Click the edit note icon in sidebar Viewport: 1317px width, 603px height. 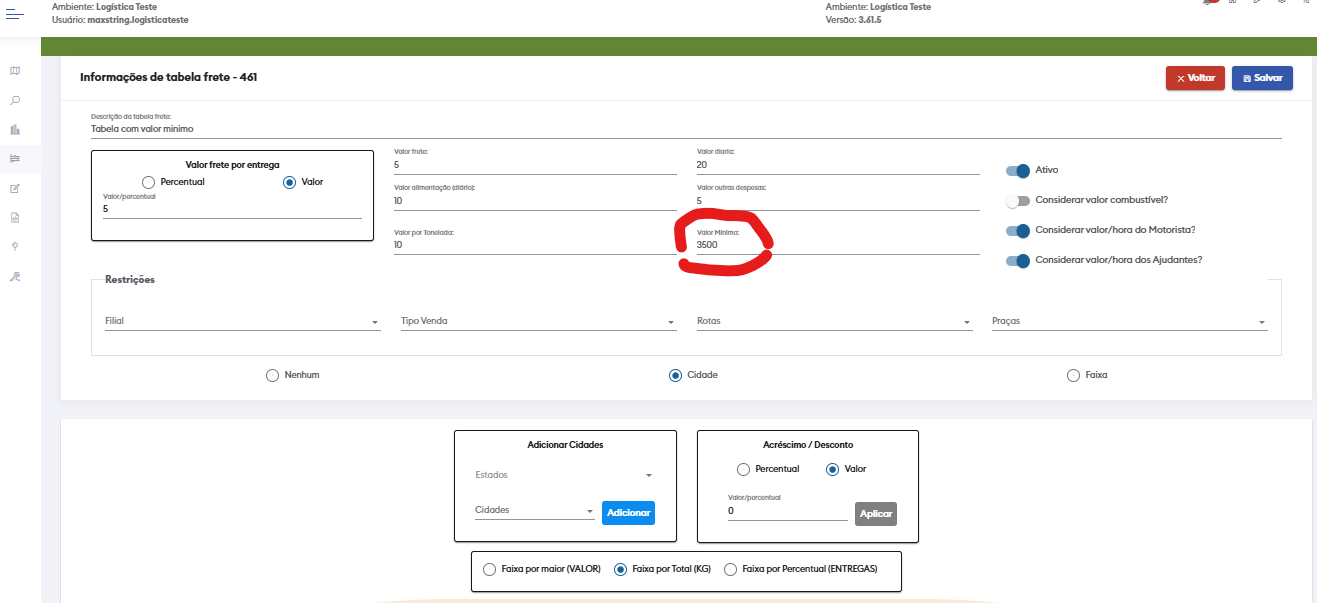[15, 188]
